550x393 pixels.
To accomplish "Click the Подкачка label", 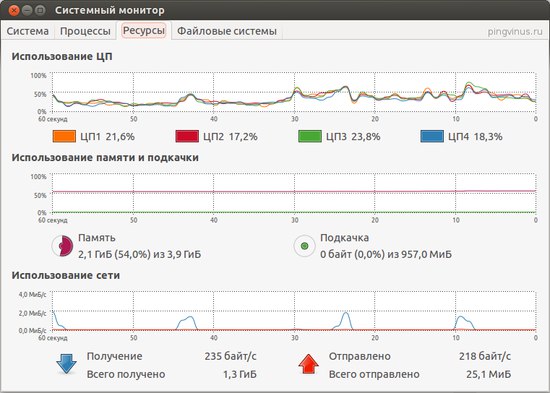I will (x=344, y=238).
